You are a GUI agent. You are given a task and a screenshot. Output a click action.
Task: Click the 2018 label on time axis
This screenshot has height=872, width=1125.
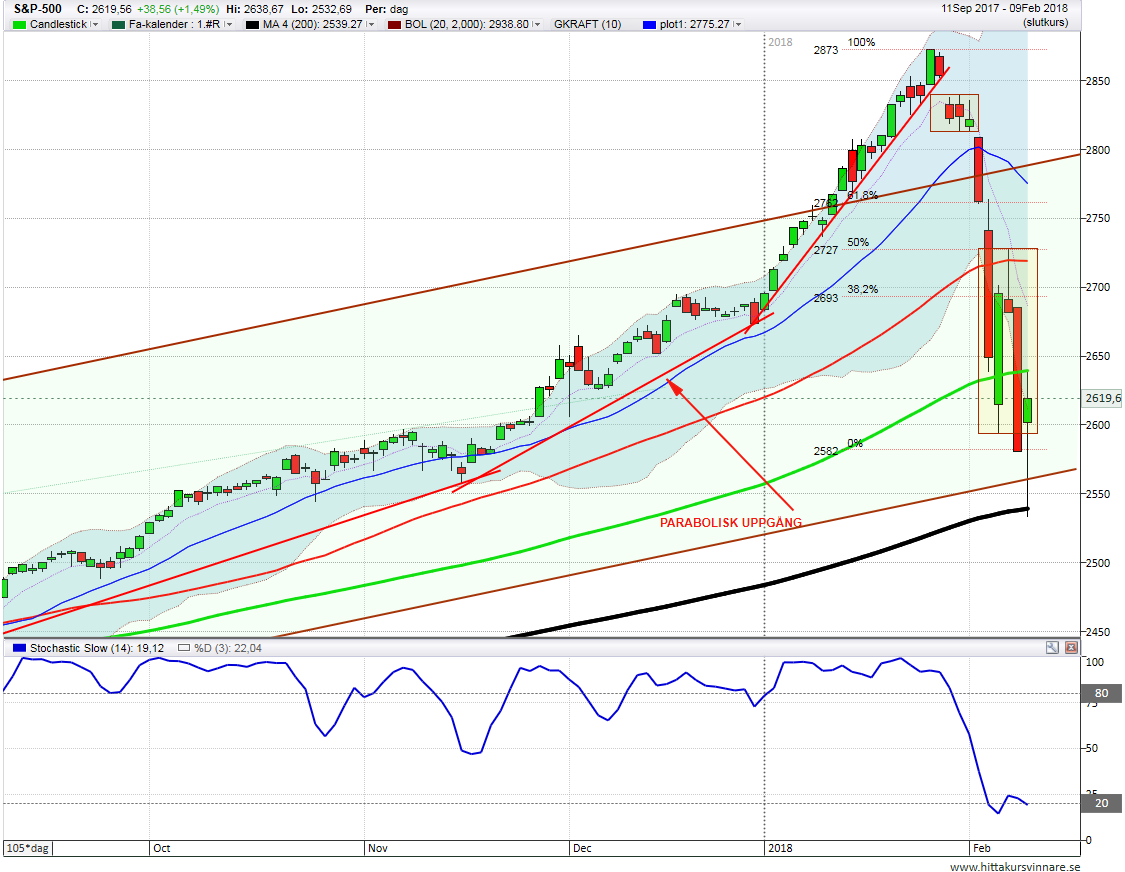click(x=780, y=848)
